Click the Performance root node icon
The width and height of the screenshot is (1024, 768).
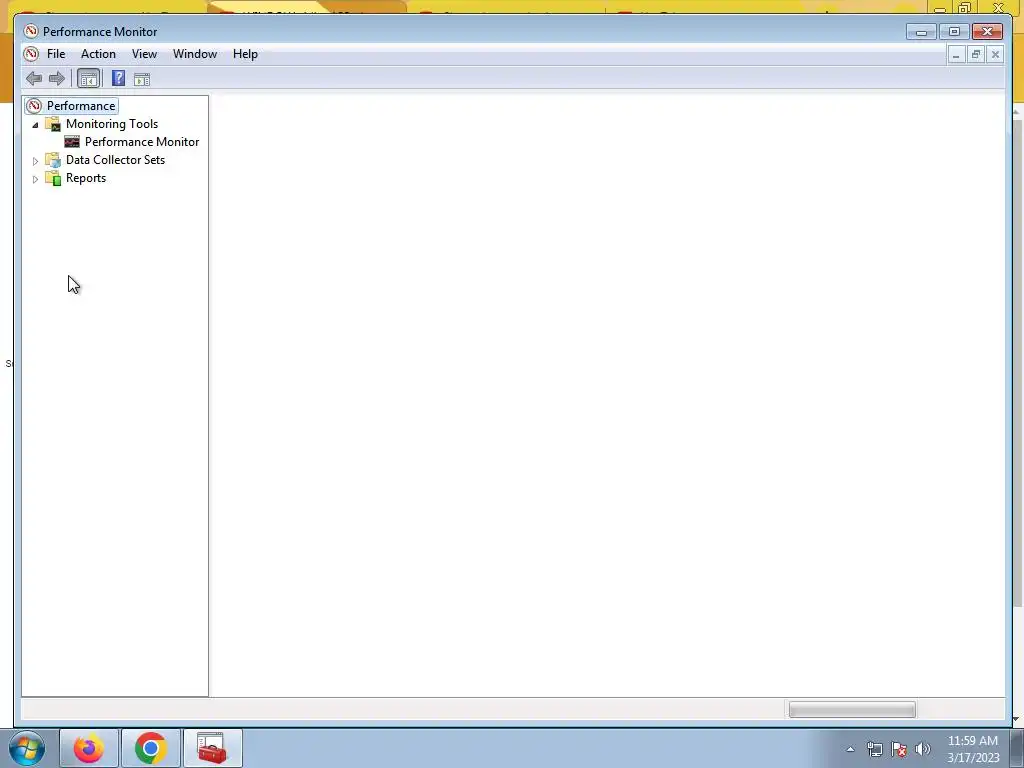(x=34, y=106)
